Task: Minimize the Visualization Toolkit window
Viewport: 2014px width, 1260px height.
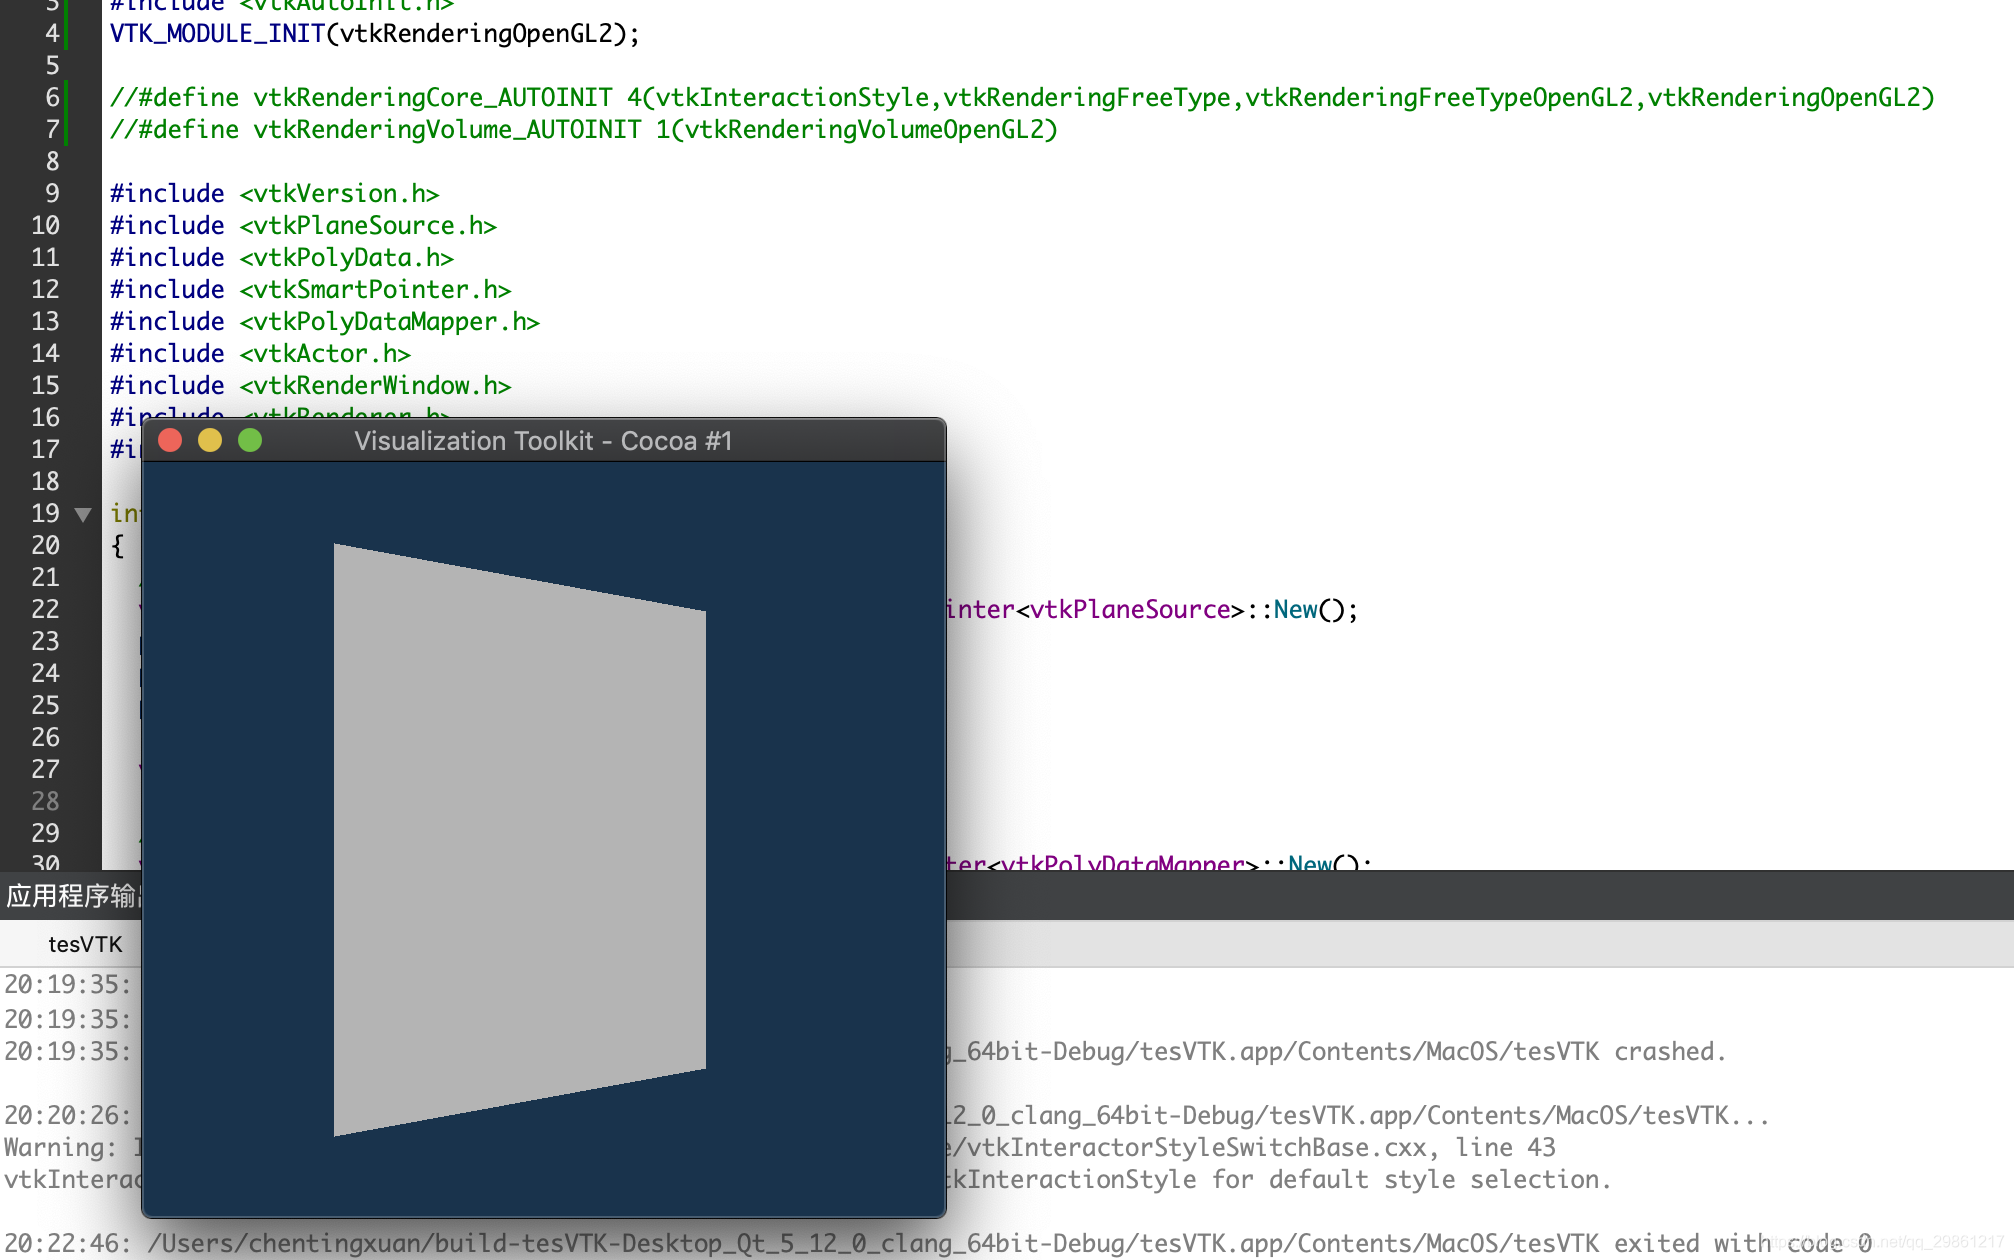Action: point(210,441)
